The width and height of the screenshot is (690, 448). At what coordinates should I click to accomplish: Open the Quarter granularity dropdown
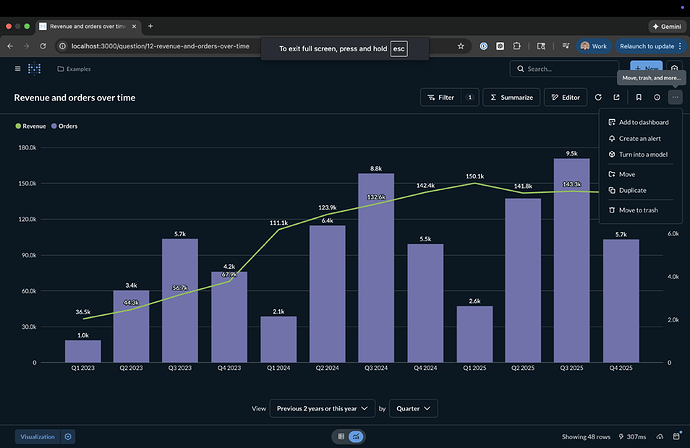[413, 408]
